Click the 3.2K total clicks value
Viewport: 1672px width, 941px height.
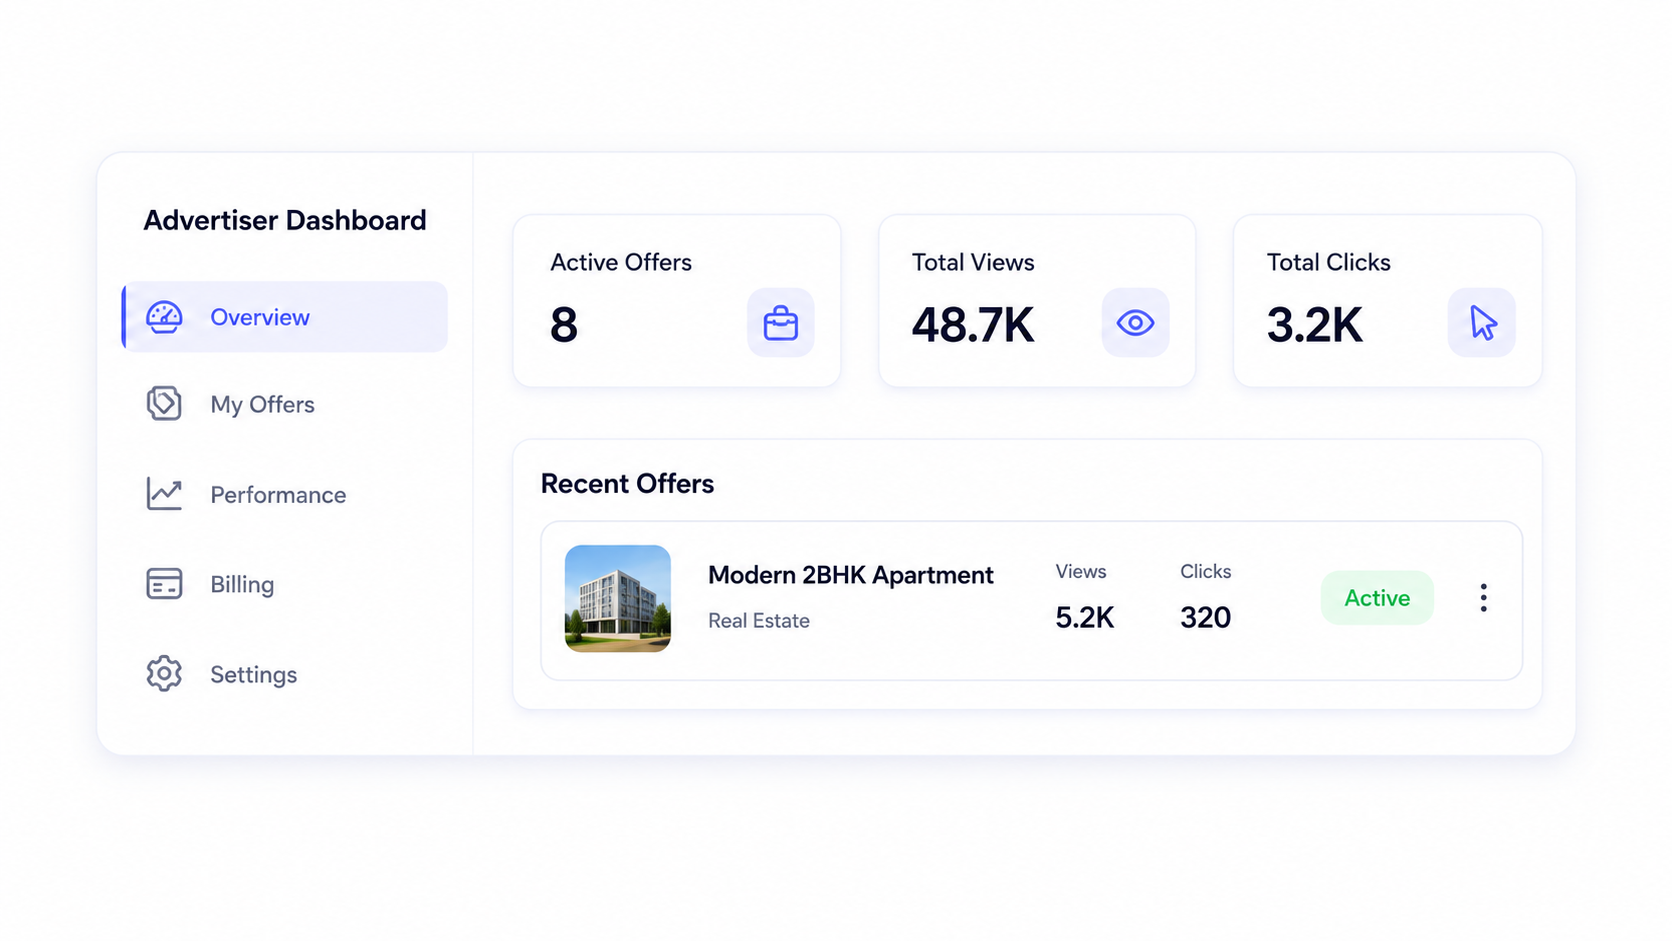[x=1315, y=325]
